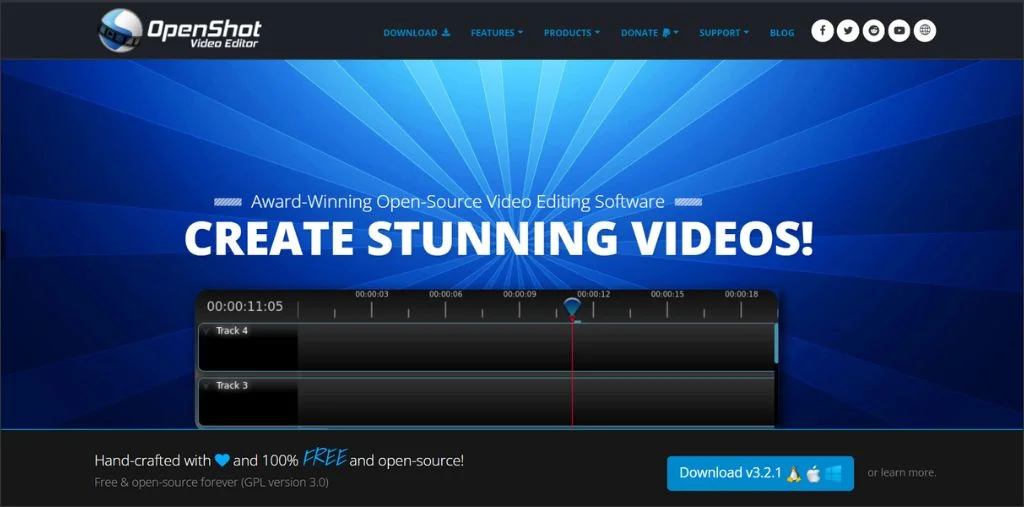Open the Twitter social icon
Viewport: 1024px width, 507px height.
[x=848, y=31]
